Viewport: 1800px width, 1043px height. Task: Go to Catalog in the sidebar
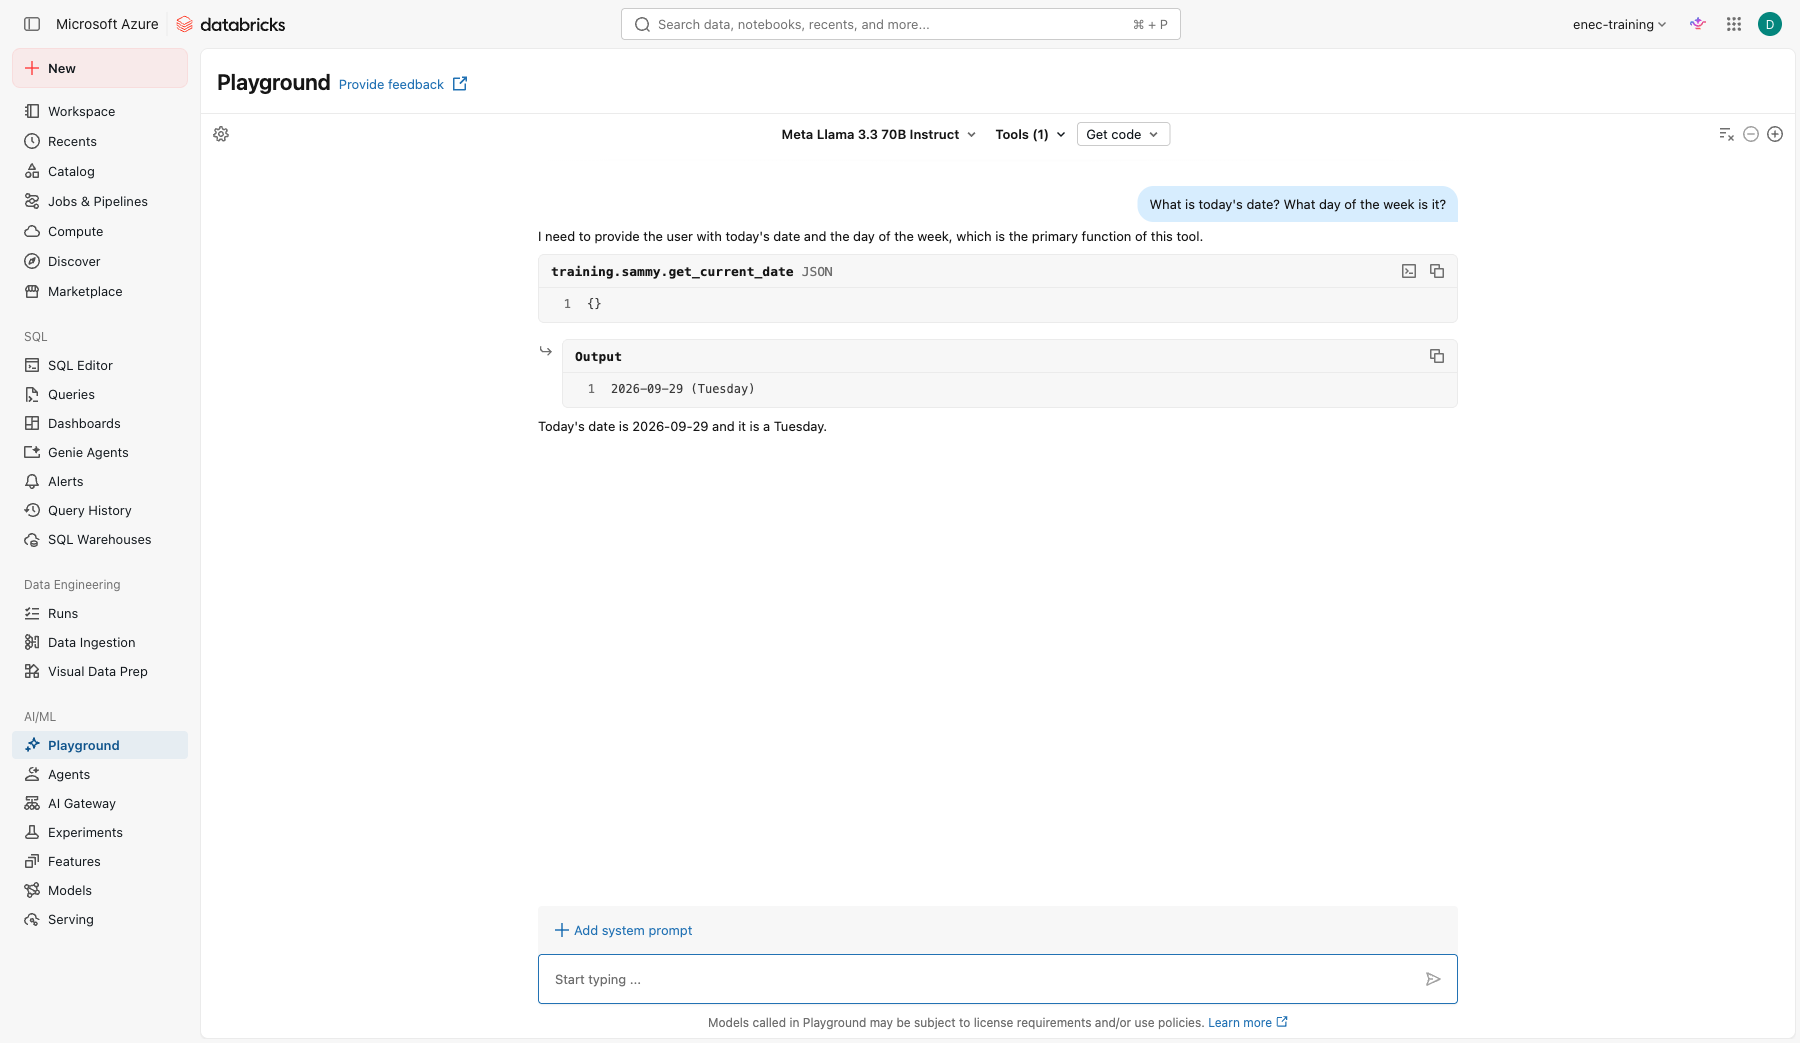[100, 171]
